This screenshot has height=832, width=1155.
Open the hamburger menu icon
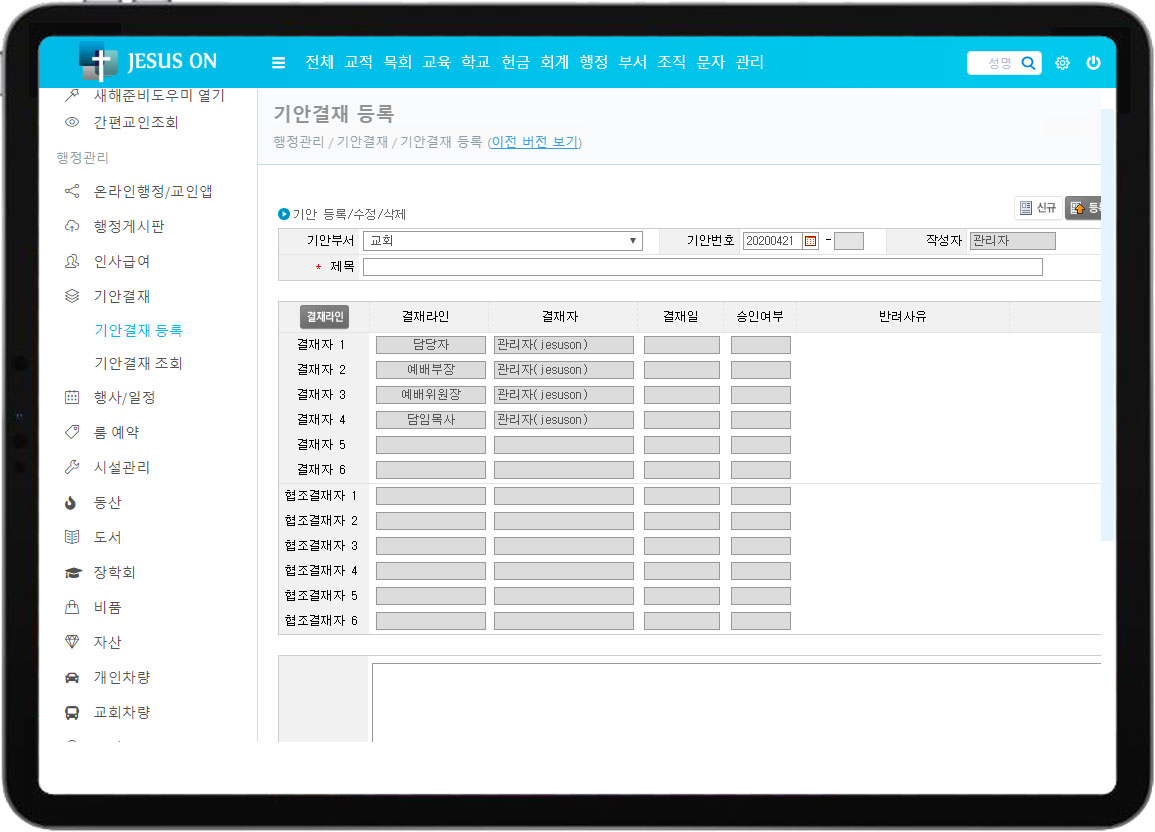pos(279,63)
